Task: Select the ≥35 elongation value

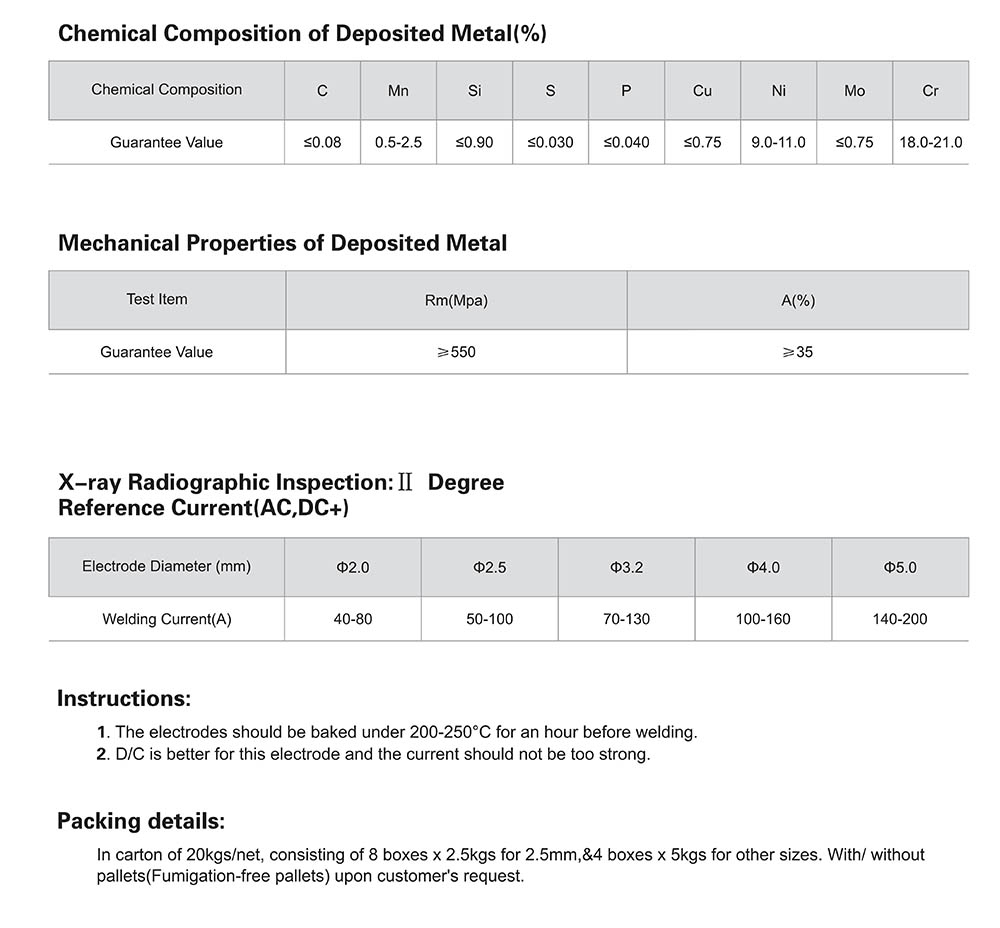Action: [x=798, y=352]
